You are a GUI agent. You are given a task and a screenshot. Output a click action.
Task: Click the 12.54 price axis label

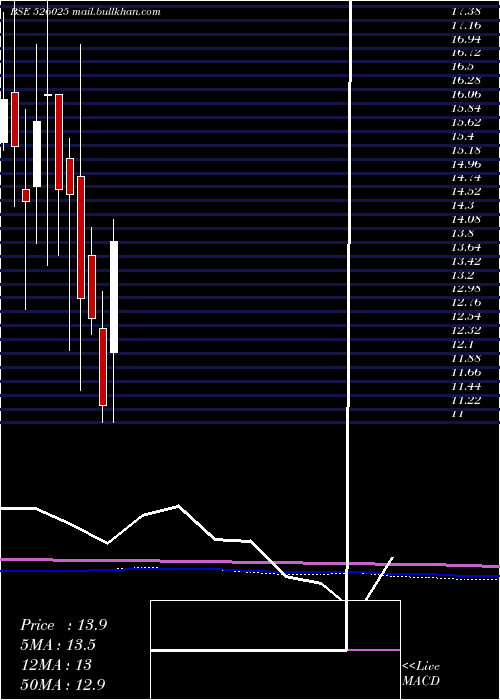click(x=466, y=317)
